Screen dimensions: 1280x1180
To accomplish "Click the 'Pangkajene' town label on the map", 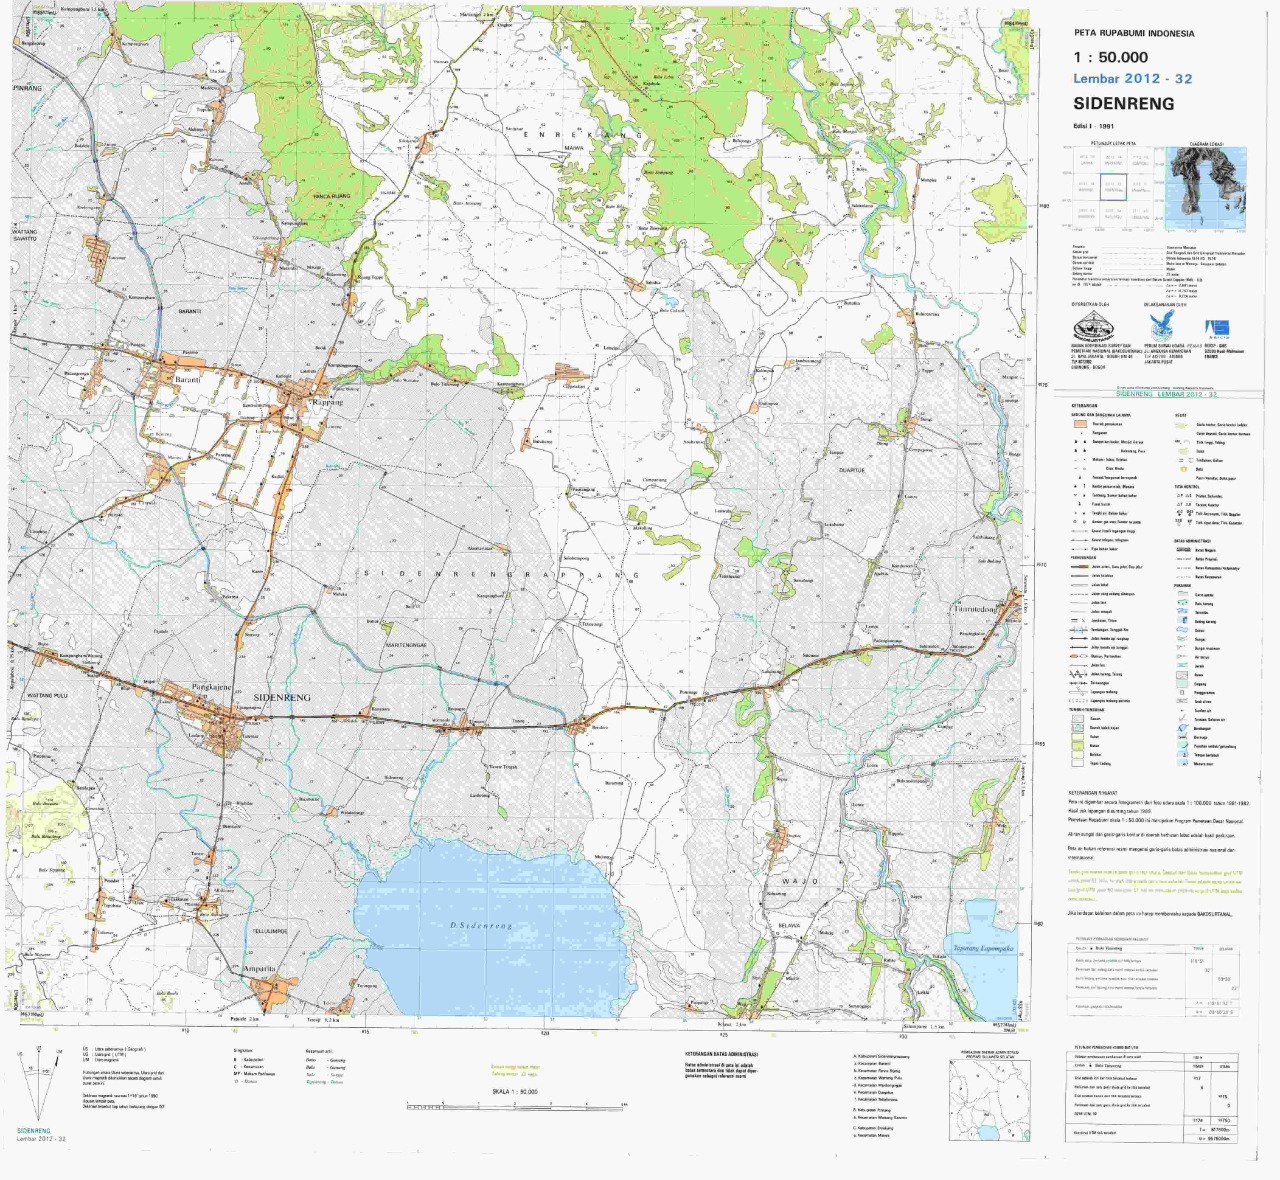I will tap(211, 688).
